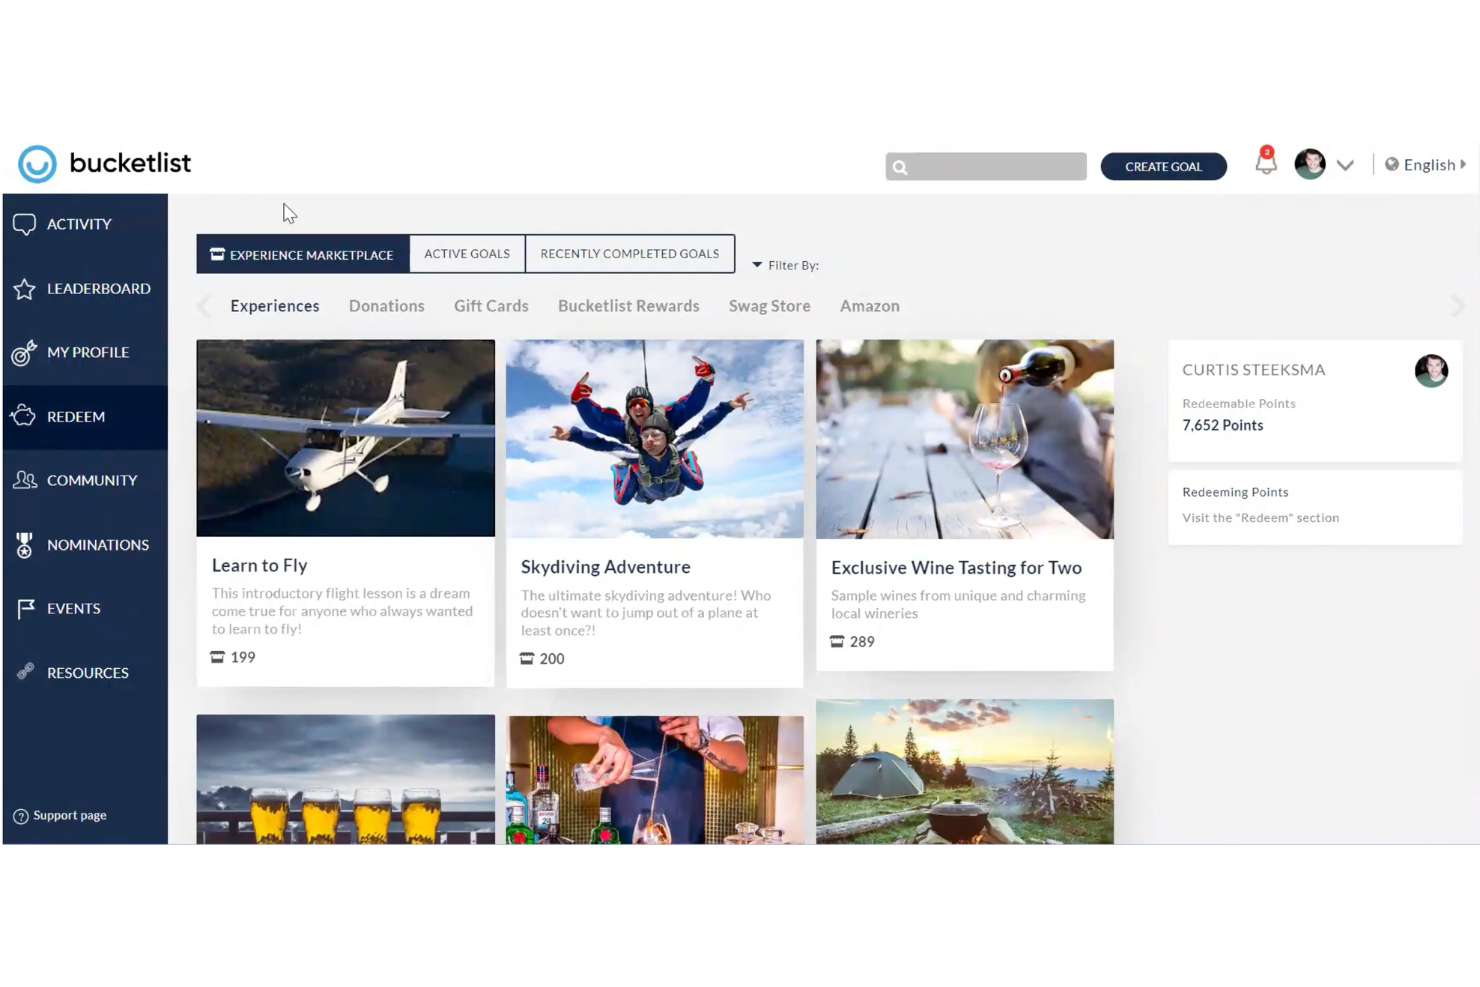Open notifications via the bell icon
Image resolution: width=1480 pixels, height=987 pixels.
[1265, 164]
